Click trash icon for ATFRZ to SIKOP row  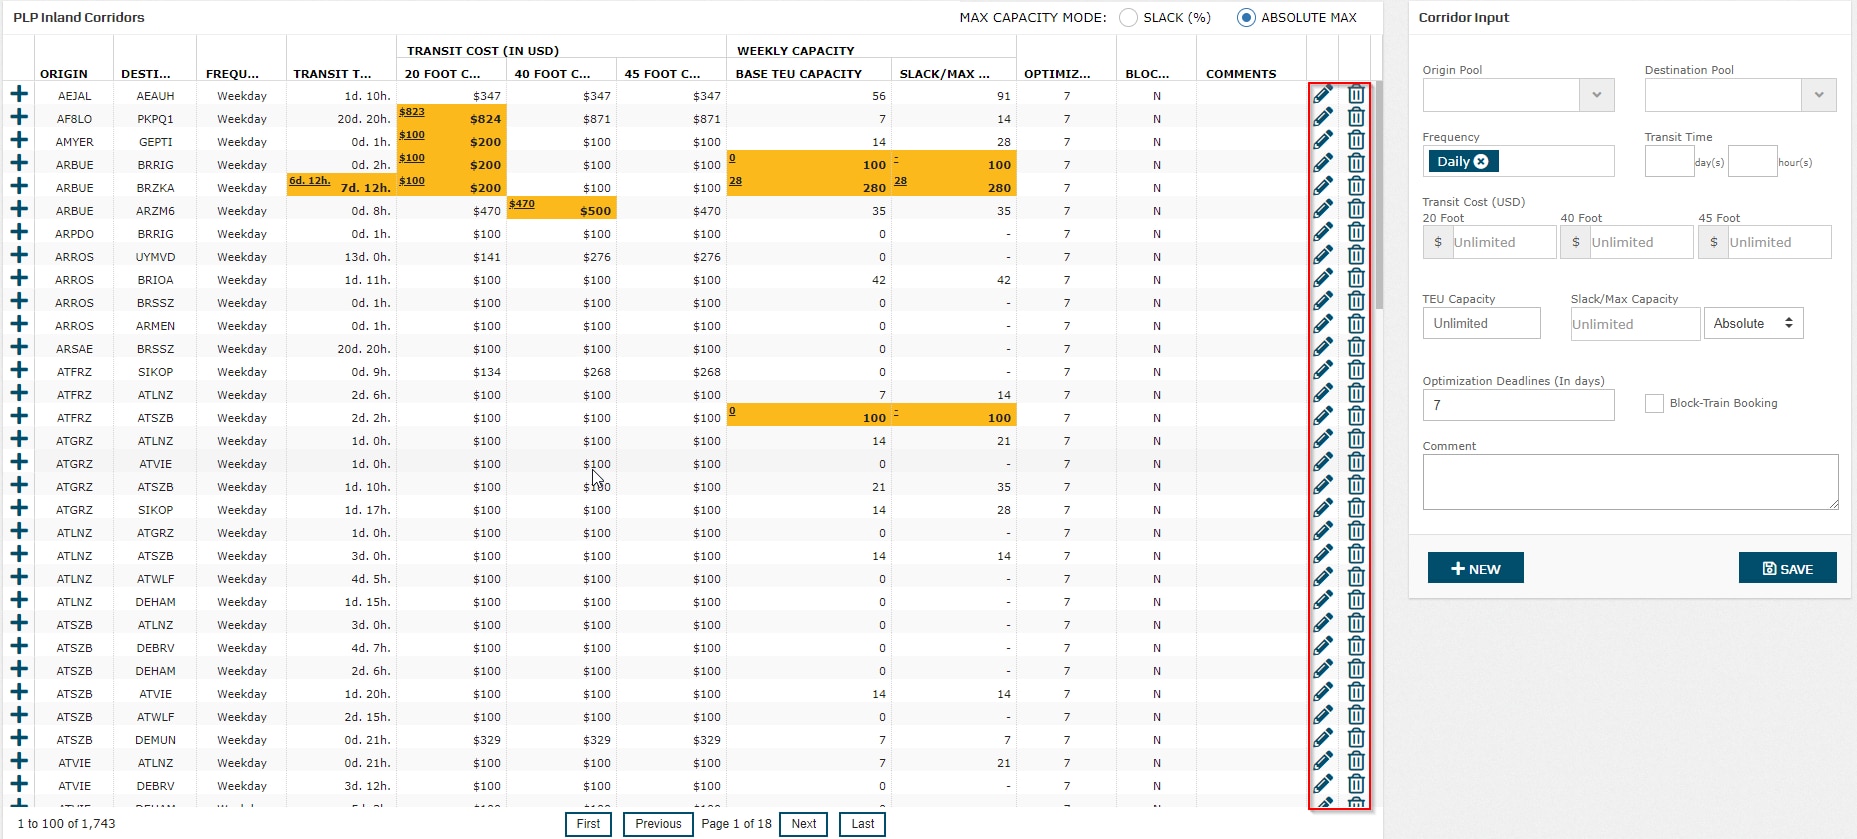point(1356,371)
